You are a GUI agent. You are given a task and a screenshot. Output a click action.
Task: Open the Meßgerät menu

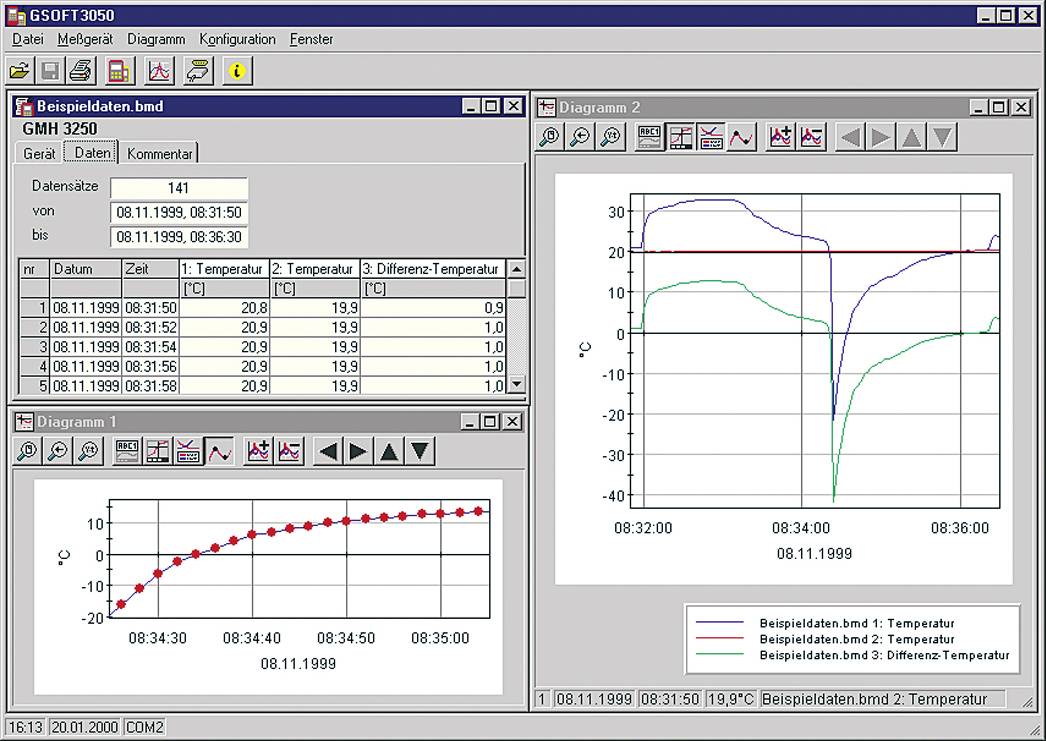85,39
